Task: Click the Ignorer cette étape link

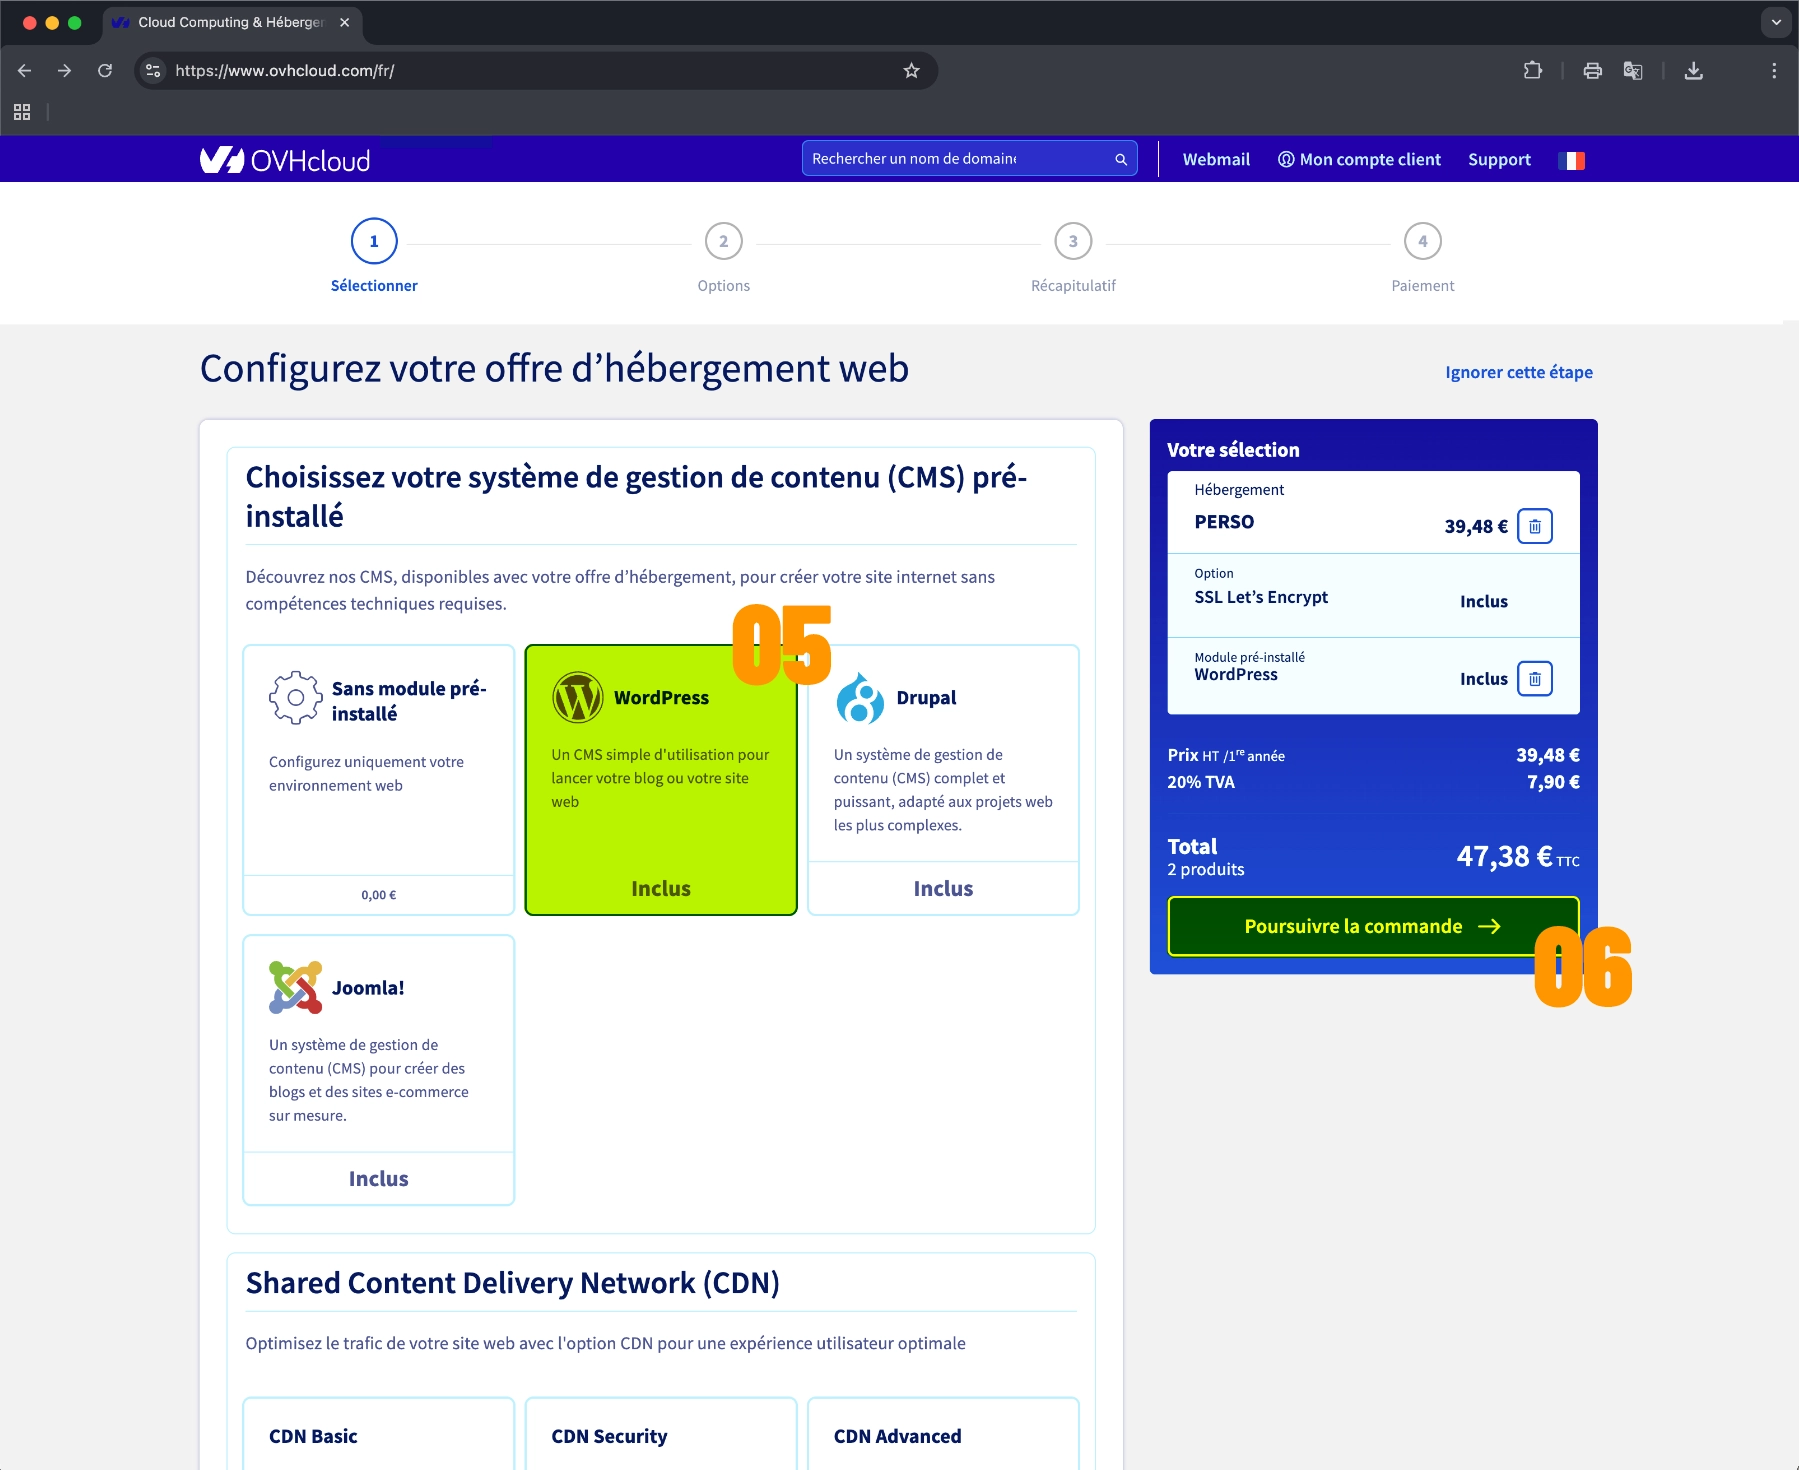Action: coord(1518,372)
